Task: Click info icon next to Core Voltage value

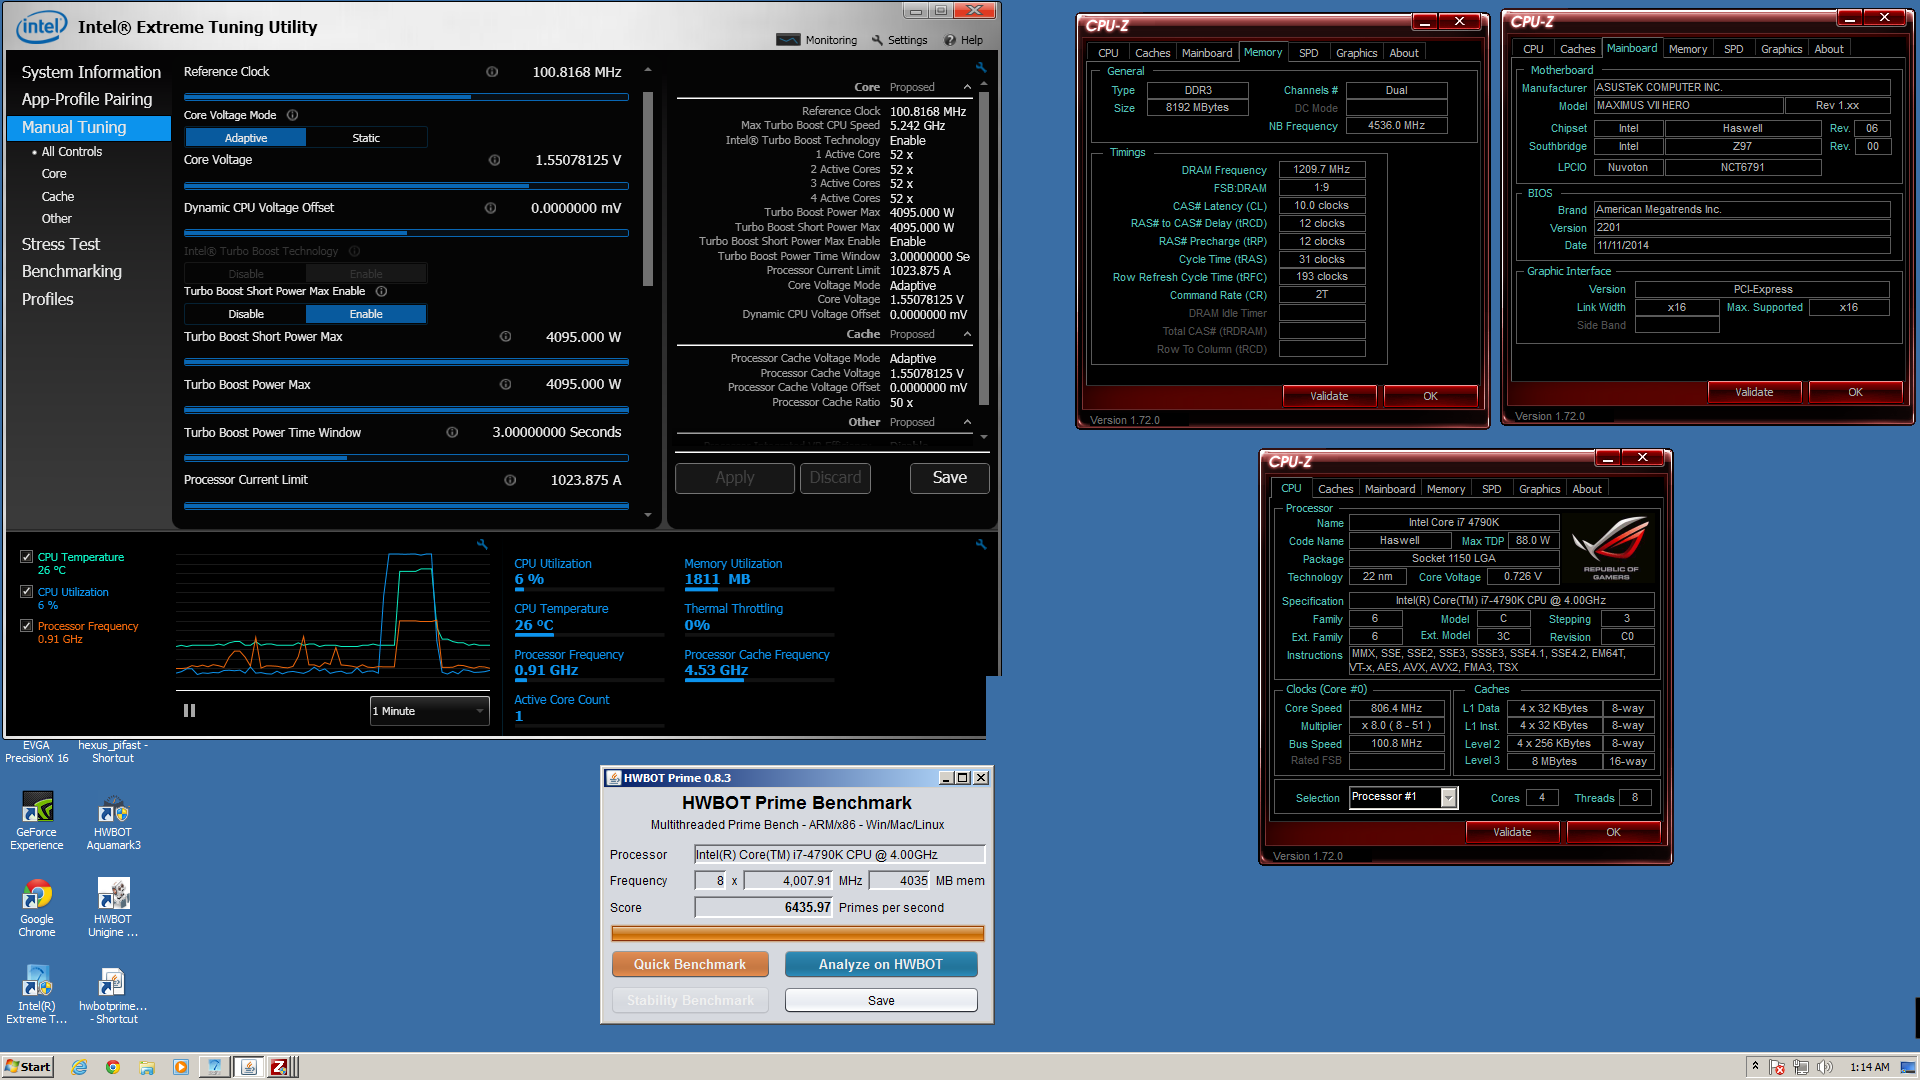Action: (494, 160)
